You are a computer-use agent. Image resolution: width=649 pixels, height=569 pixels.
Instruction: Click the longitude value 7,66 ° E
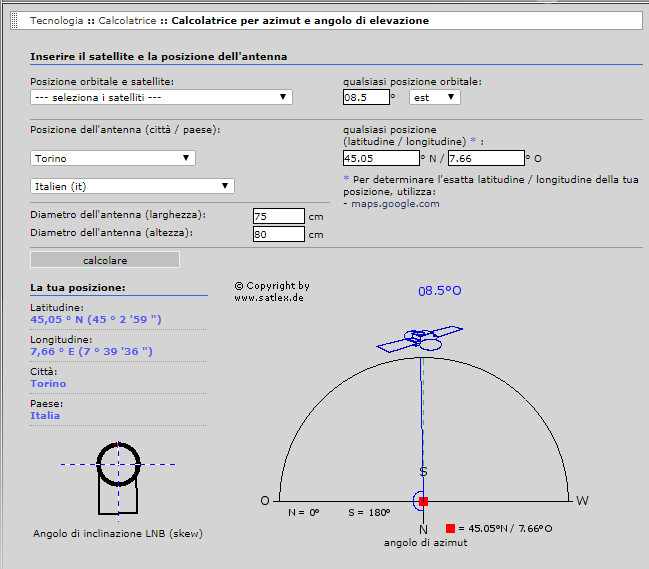[x=91, y=351]
